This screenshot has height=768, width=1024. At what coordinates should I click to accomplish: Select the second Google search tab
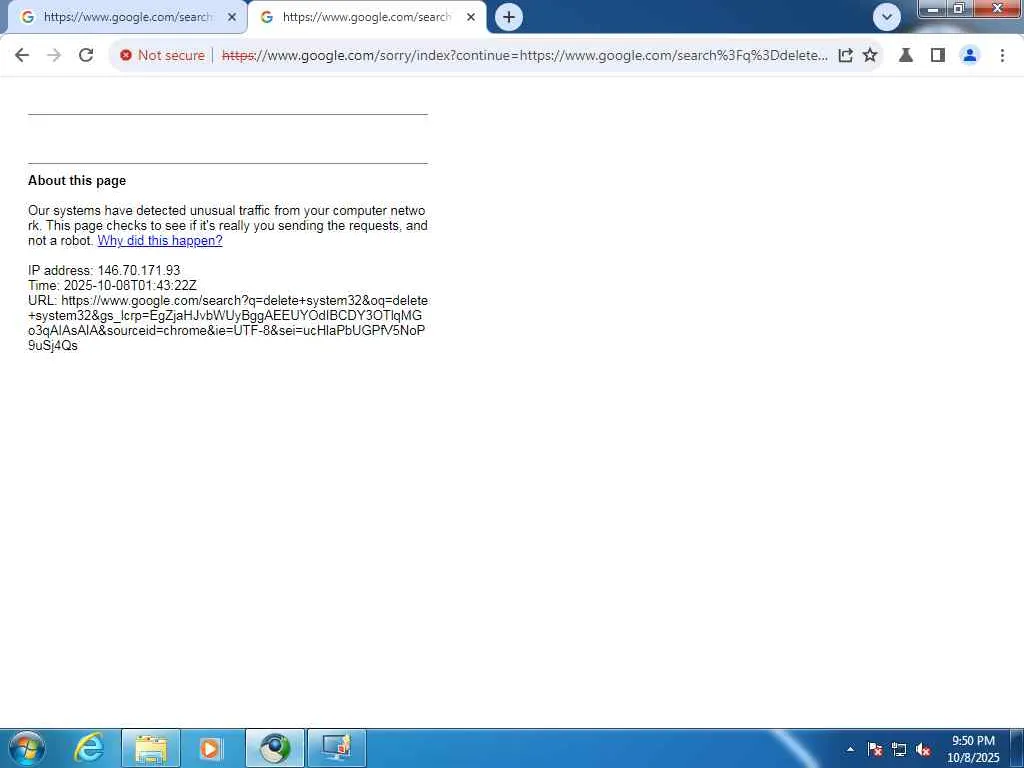click(366, 17)
